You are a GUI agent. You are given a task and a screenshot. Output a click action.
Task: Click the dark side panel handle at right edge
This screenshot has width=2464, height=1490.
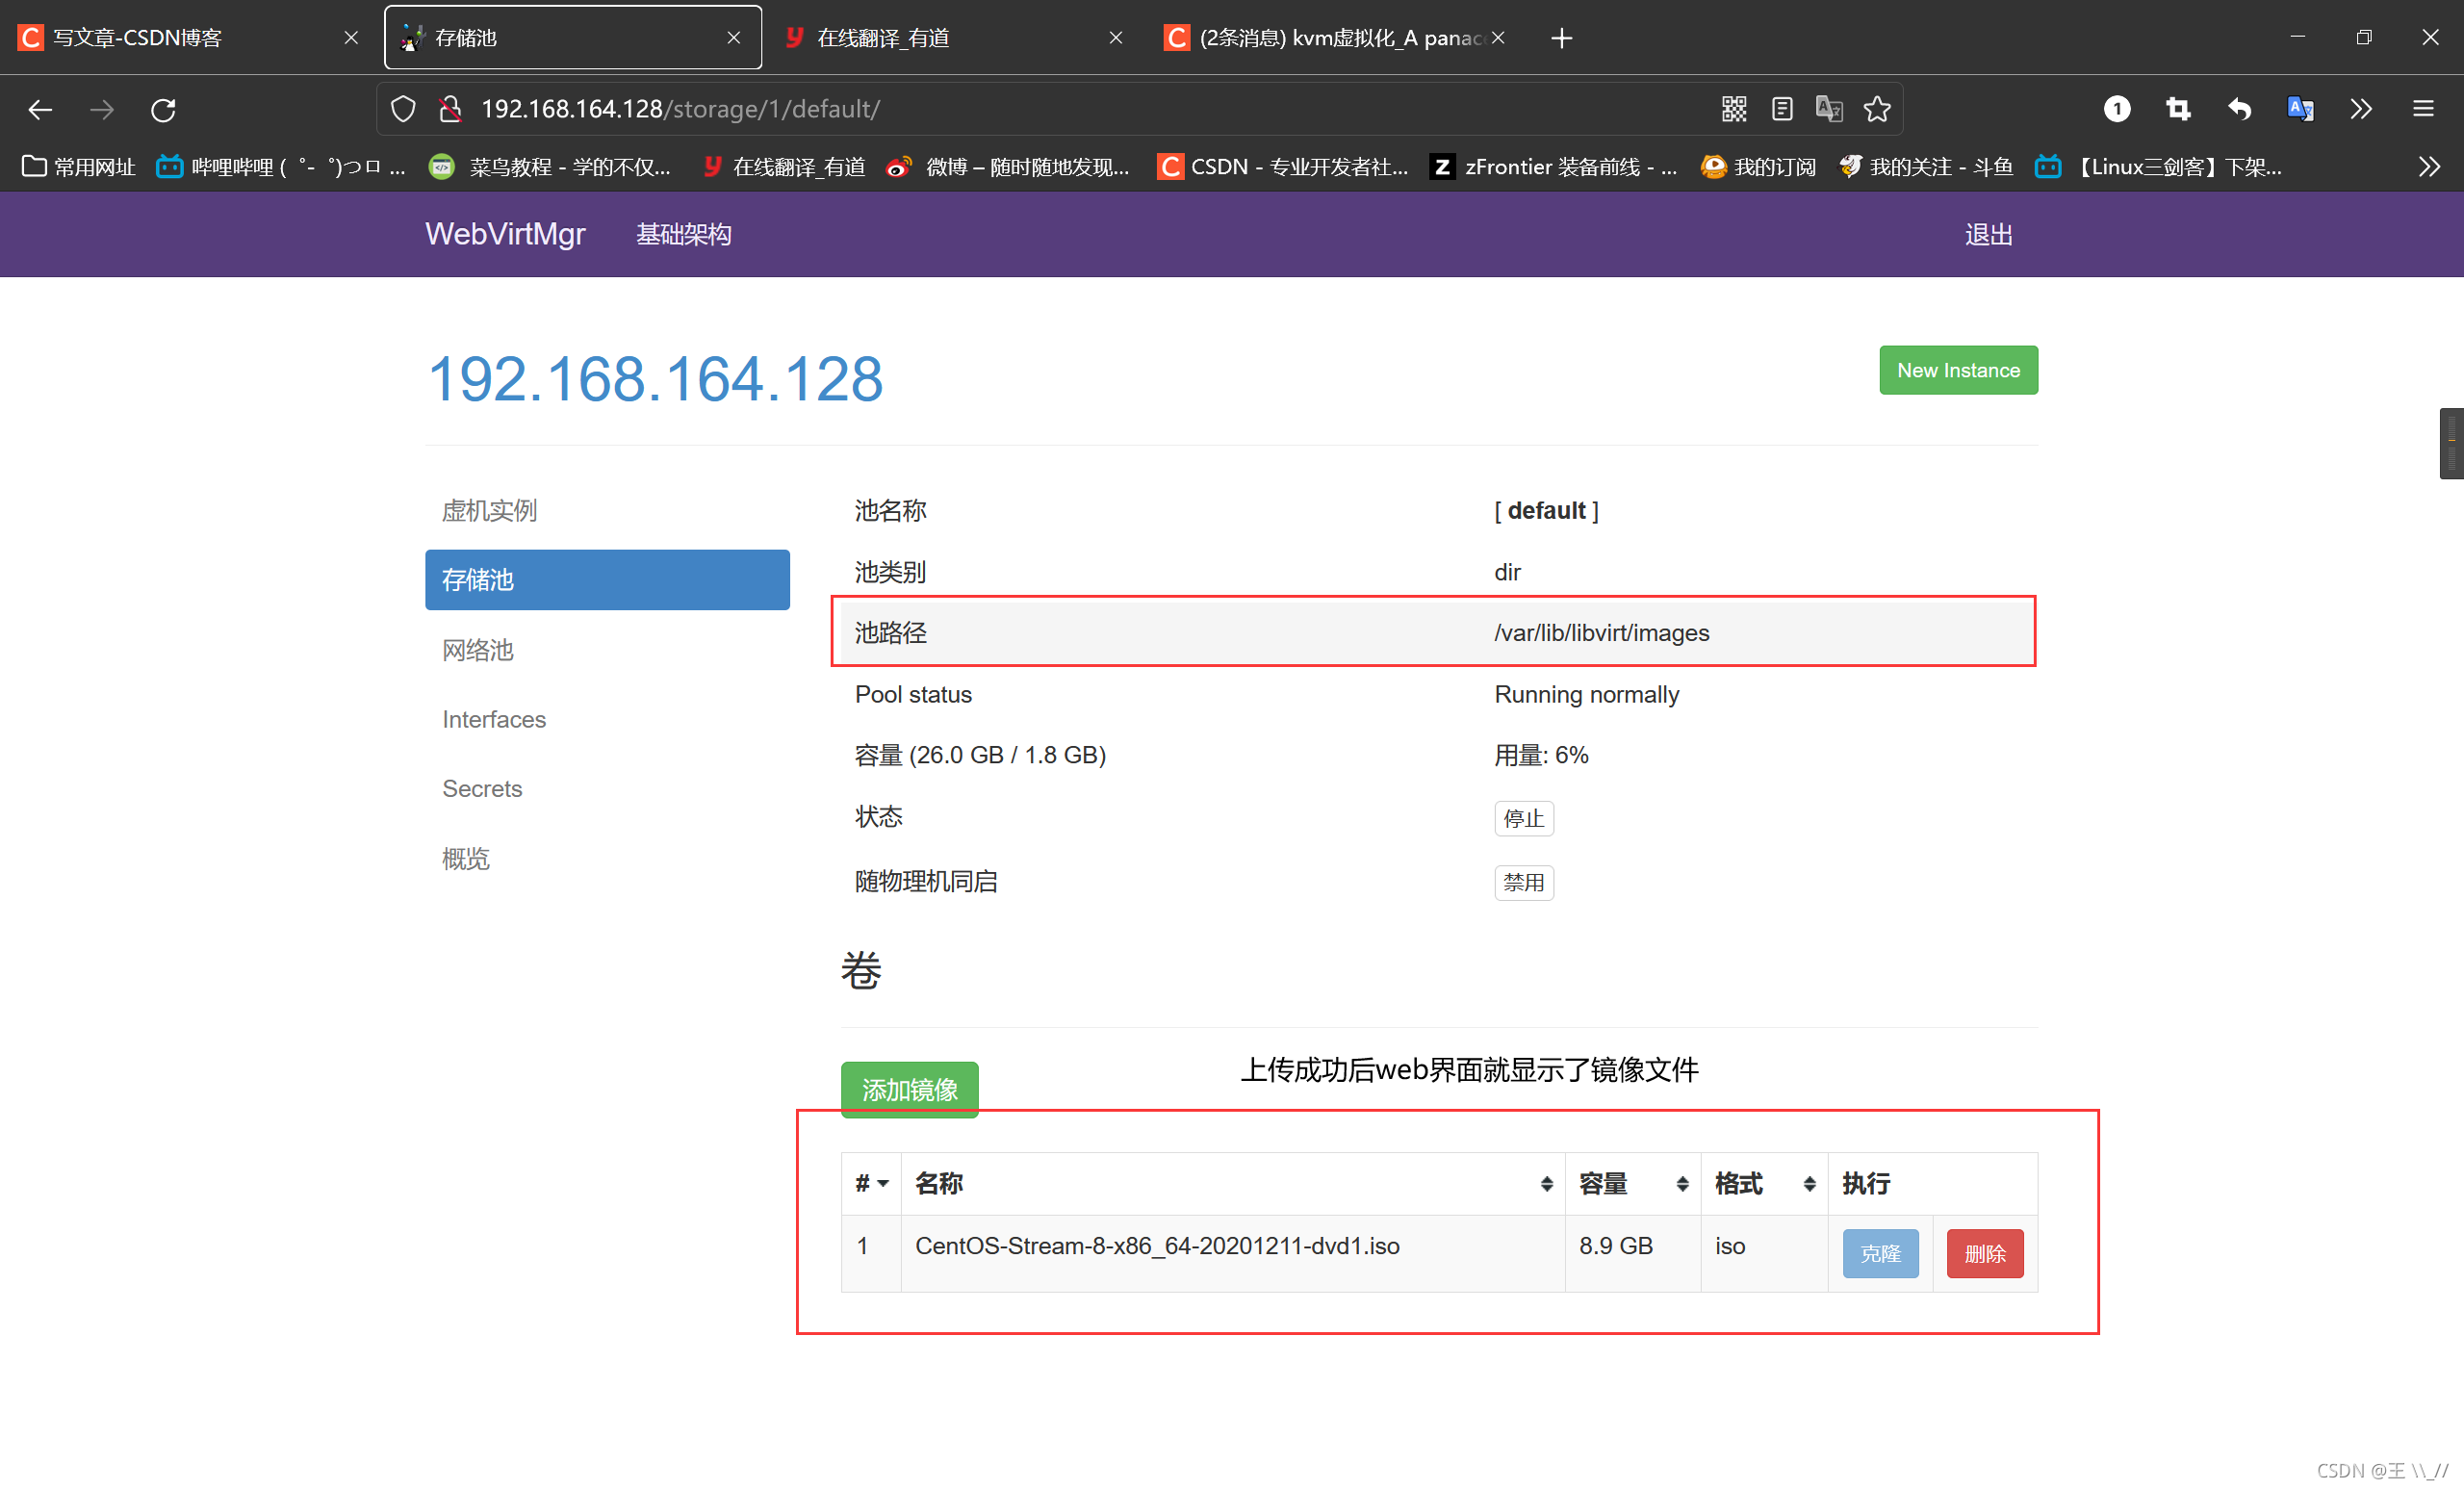pos(2451,443)
